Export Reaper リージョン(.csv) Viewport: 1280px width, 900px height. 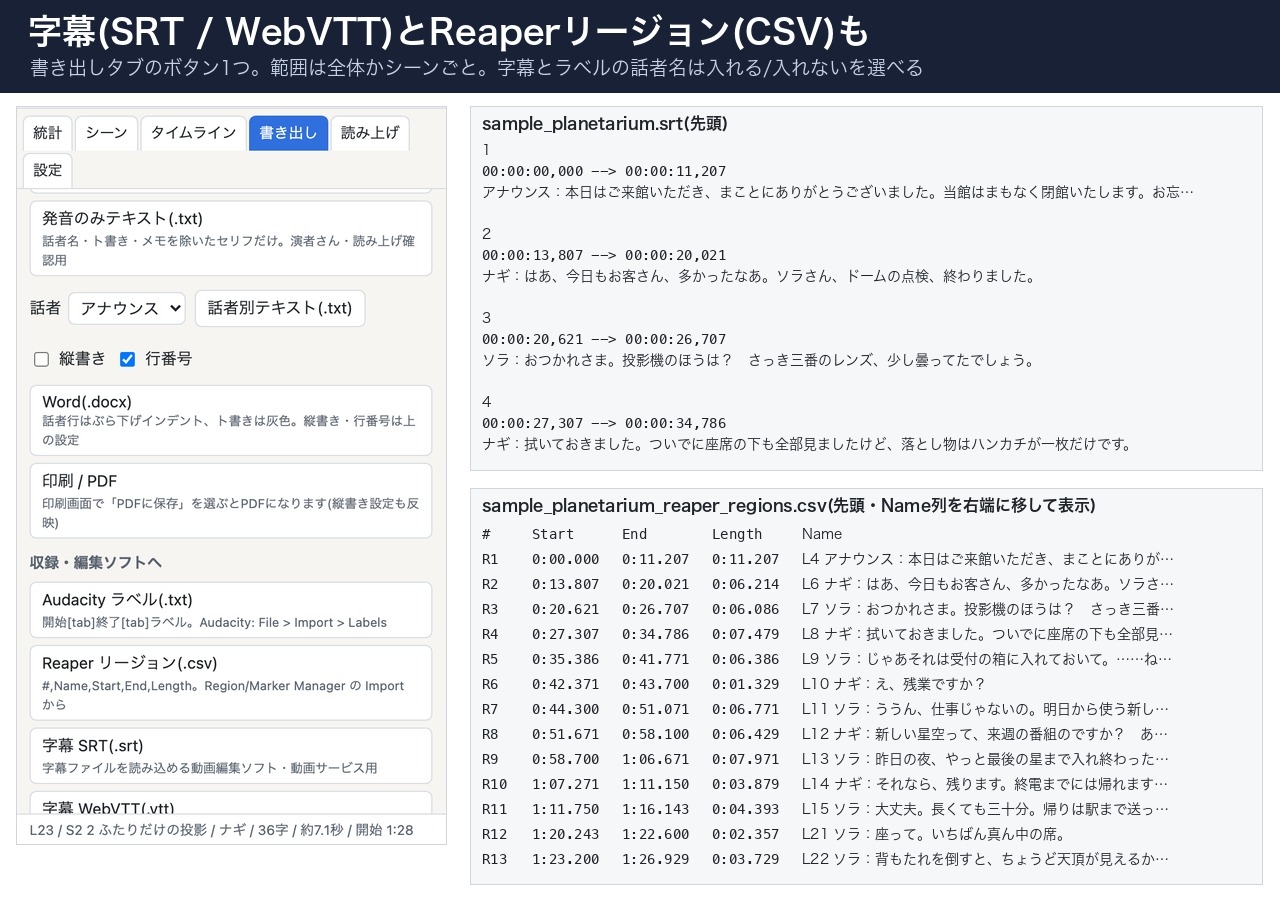click(231, 682)
